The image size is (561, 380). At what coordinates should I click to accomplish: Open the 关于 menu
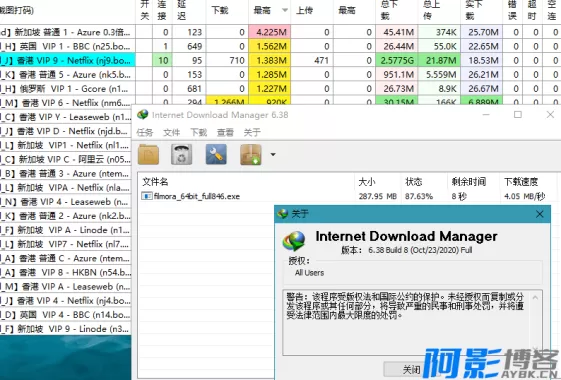point(252,132)
